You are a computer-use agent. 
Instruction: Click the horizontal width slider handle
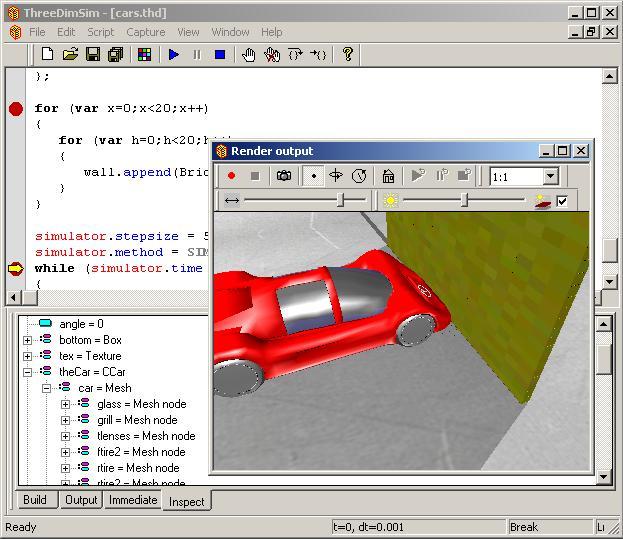340,200
